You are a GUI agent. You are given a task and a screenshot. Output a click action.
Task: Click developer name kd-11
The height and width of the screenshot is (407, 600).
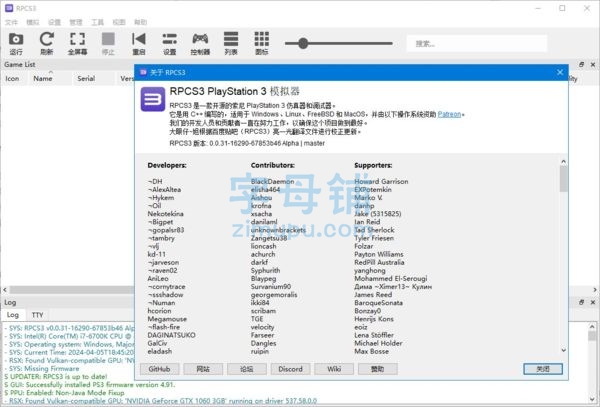(157, 254)
